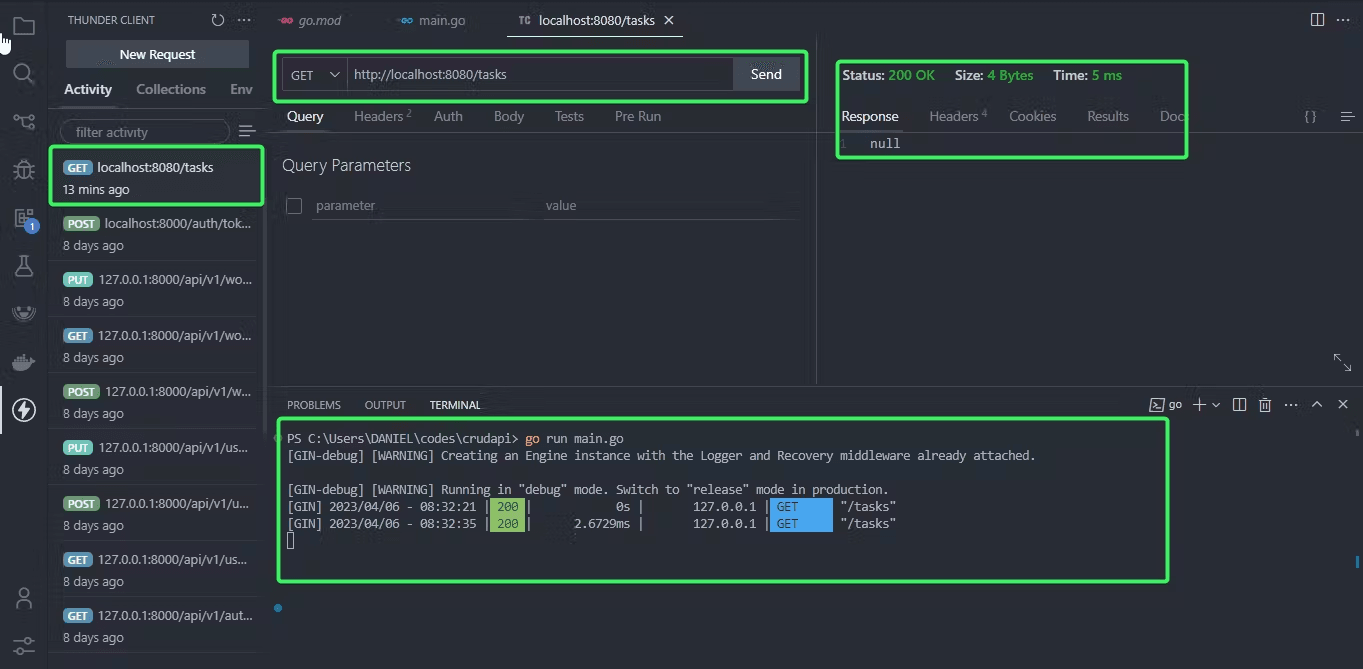The width and height of the screenshot is (1363, 669).
Task: Kill terminal with trash icon
Action: pos(1265,404)
